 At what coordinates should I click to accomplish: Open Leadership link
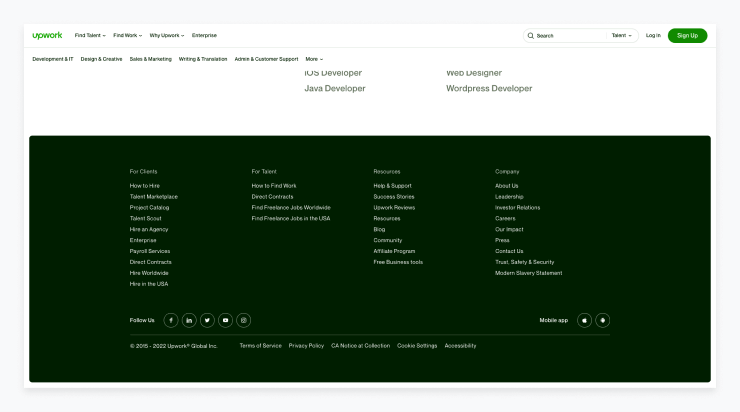coord(509,197)
